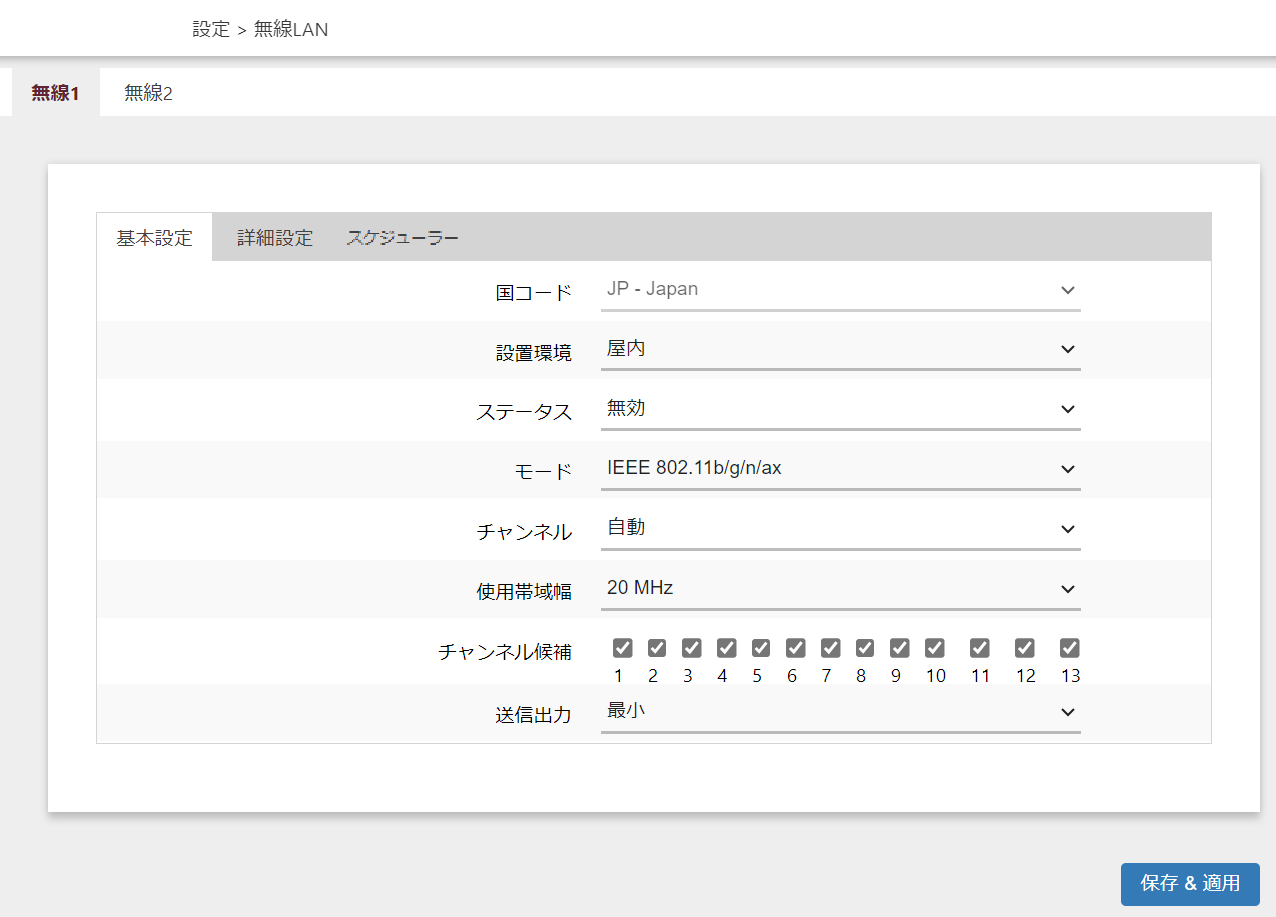Open the 設置環境 dropdown showing 屋内
1276x917 pixels.
(x=841, y=350)
